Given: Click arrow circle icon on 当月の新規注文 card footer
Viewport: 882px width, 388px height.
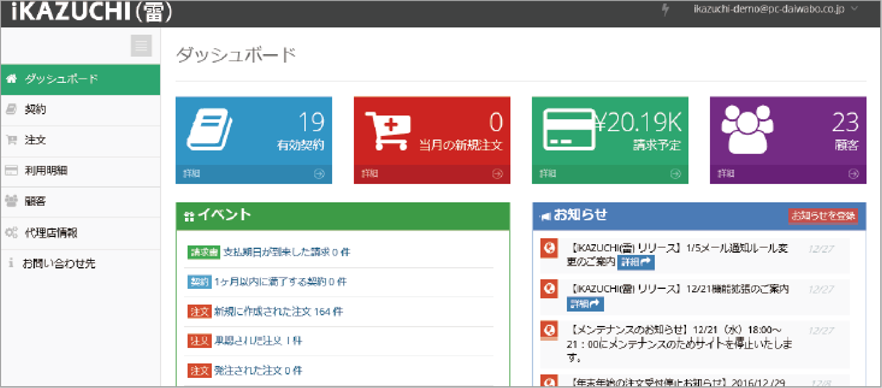Looking at the screenshot, I should coord(497,174).
